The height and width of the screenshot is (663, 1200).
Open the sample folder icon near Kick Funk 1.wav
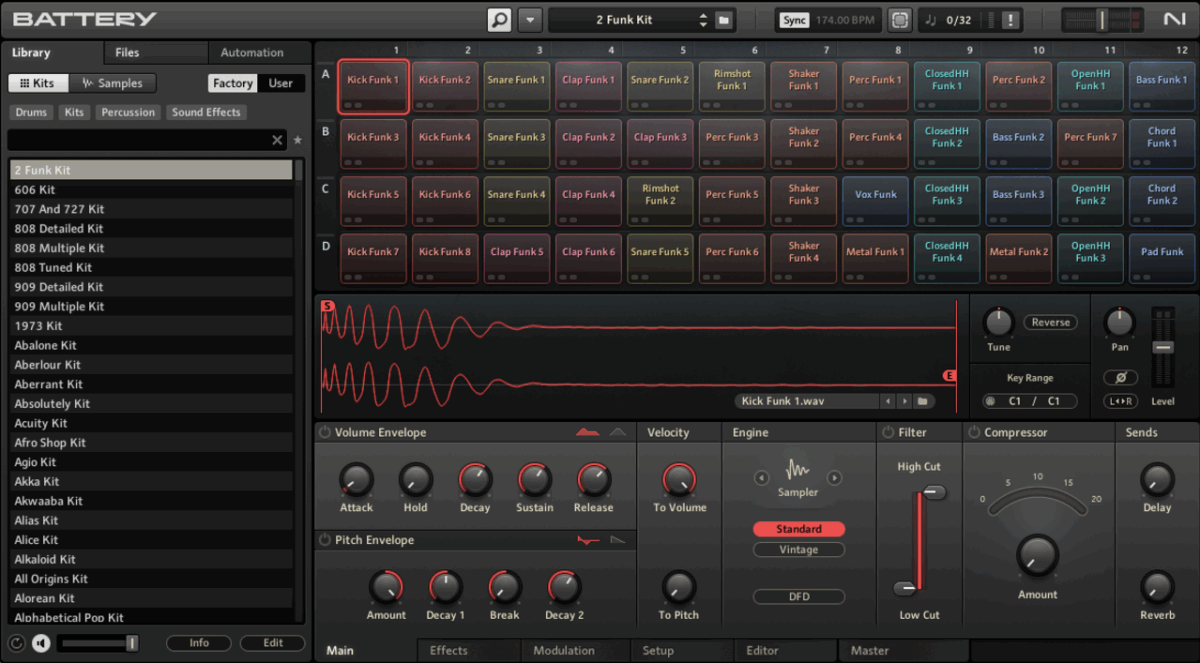(922, 401)
